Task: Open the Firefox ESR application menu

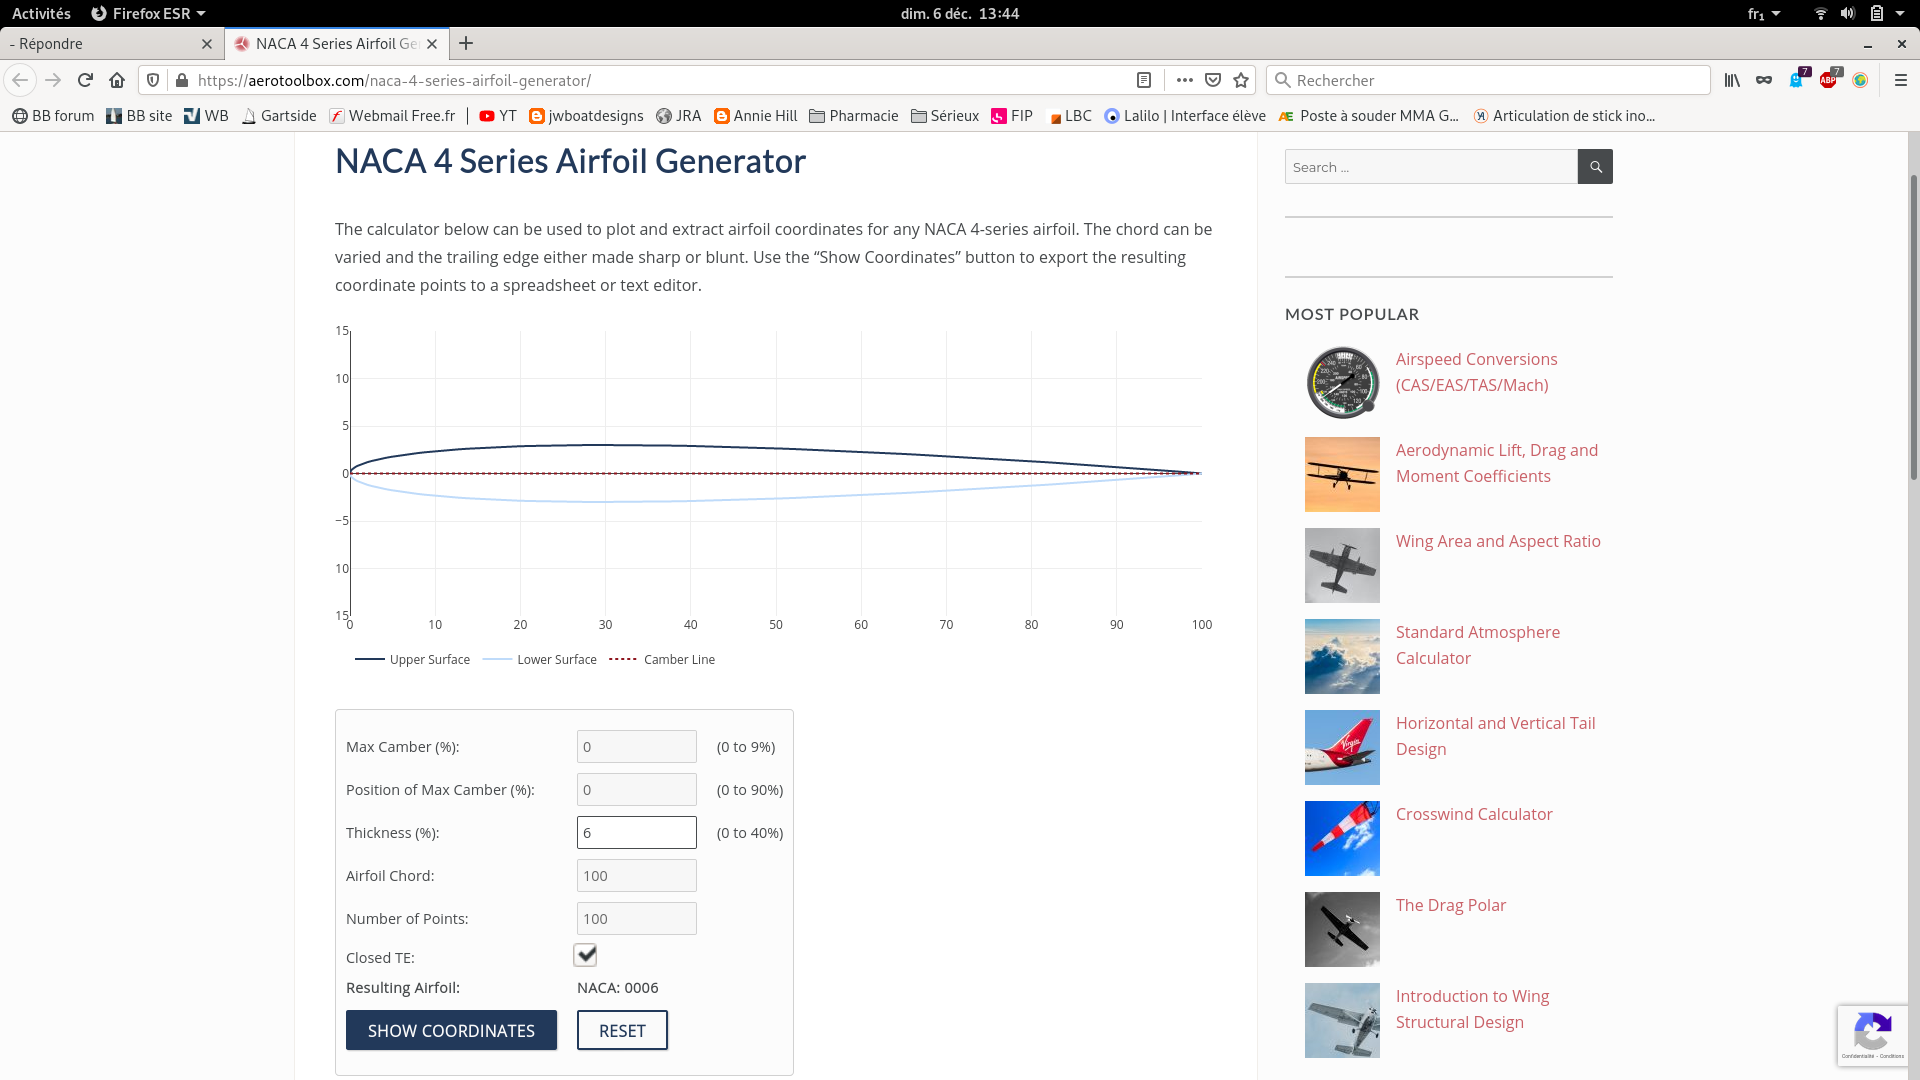Action: click(x=148, y=13)
